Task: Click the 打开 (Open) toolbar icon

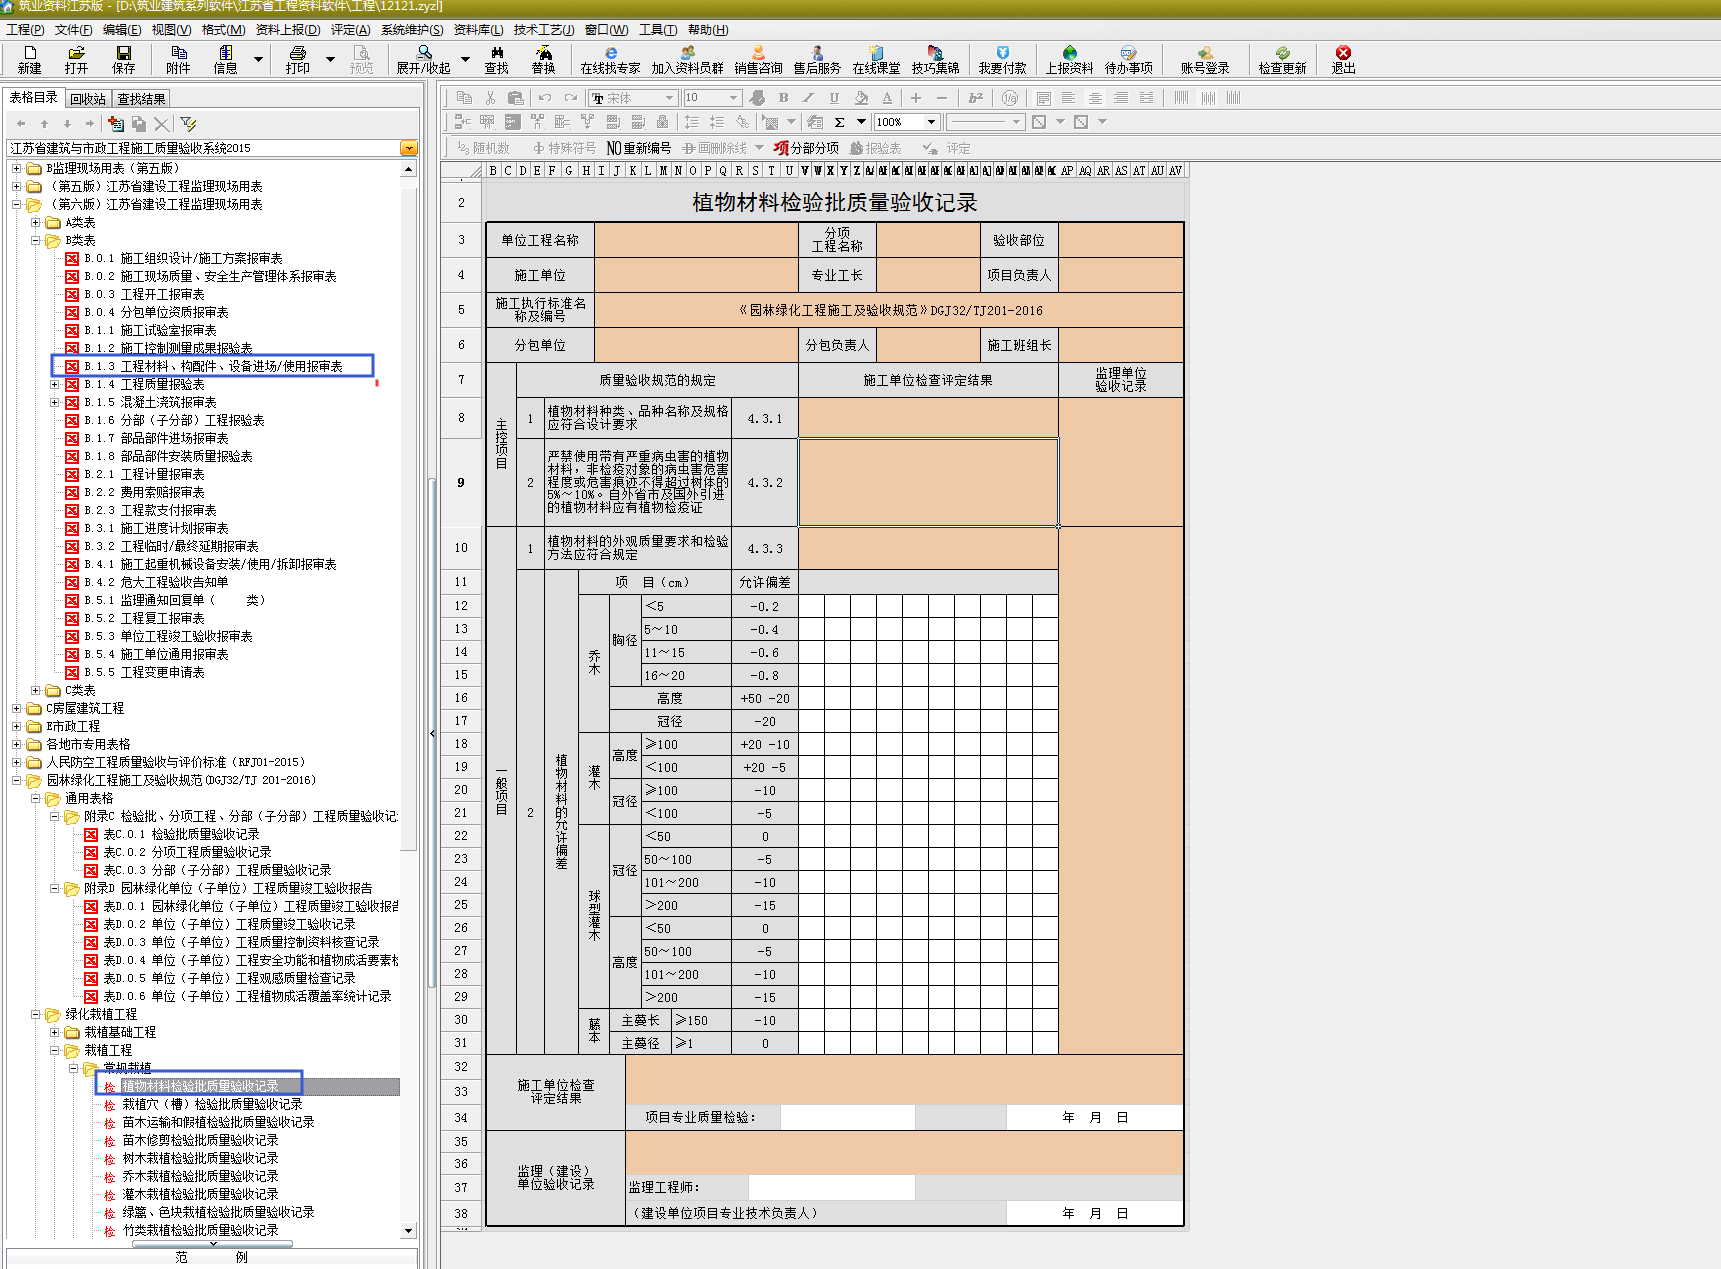Action: tap(76, 60)
